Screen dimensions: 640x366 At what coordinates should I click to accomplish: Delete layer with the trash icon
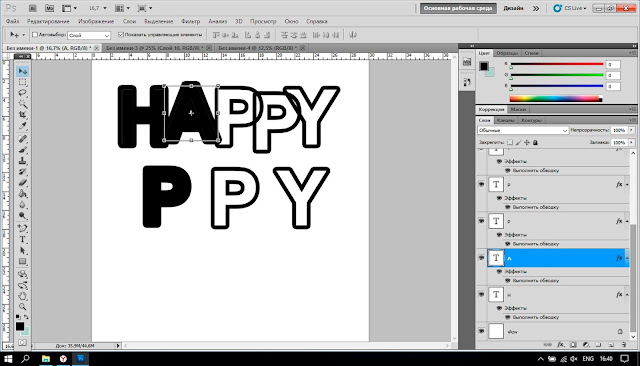pos(624,344)
